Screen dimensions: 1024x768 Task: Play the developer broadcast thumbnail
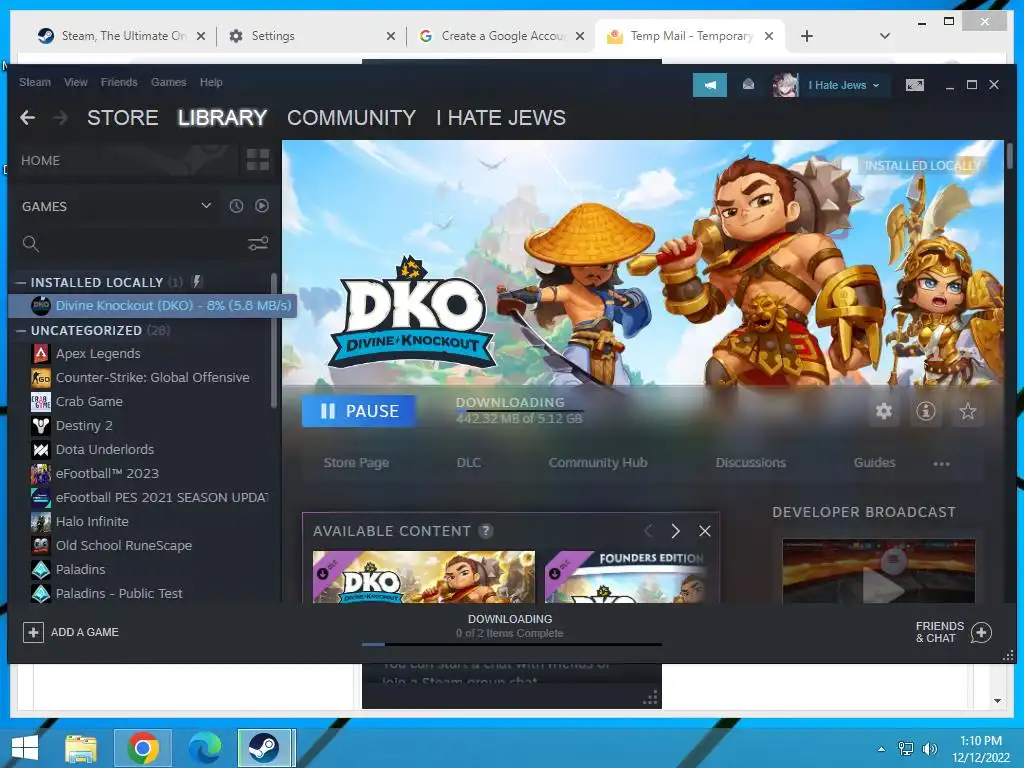pyautogui.click(x=878, y=571)
